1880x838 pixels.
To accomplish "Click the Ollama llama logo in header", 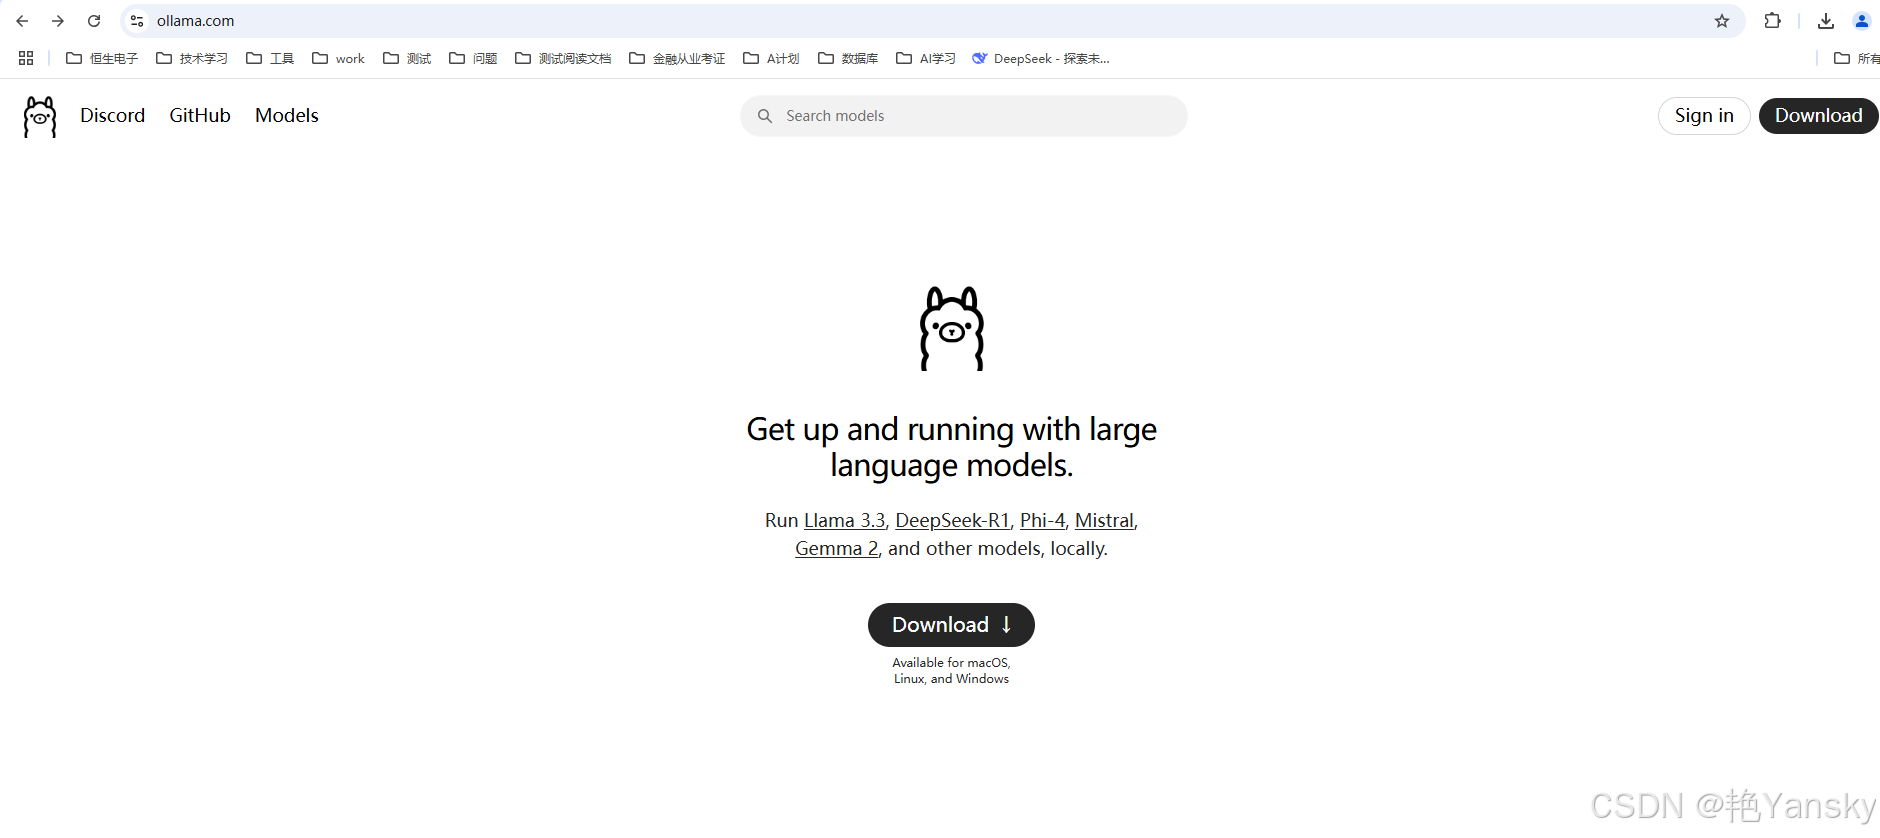I will click(40, 117).
